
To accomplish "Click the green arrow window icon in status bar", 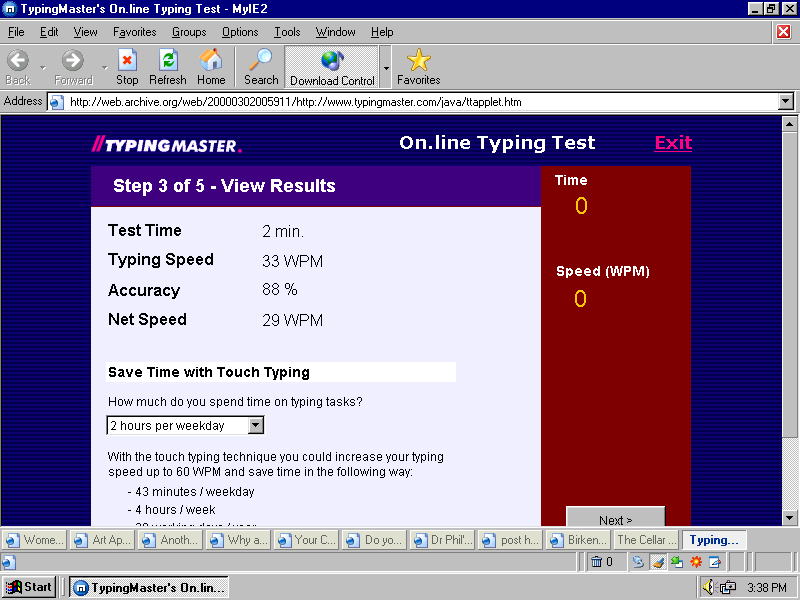I will click(x=677, y=562).
